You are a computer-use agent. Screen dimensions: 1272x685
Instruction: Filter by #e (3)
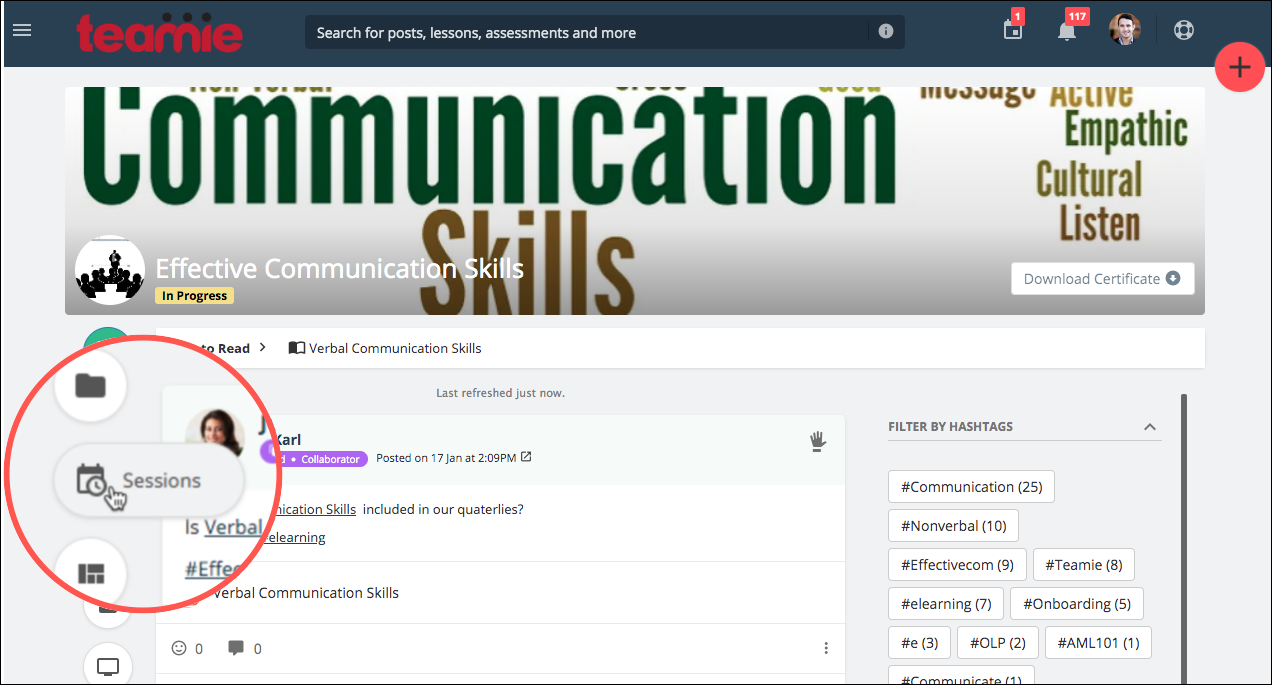click(x=920, y=643)
